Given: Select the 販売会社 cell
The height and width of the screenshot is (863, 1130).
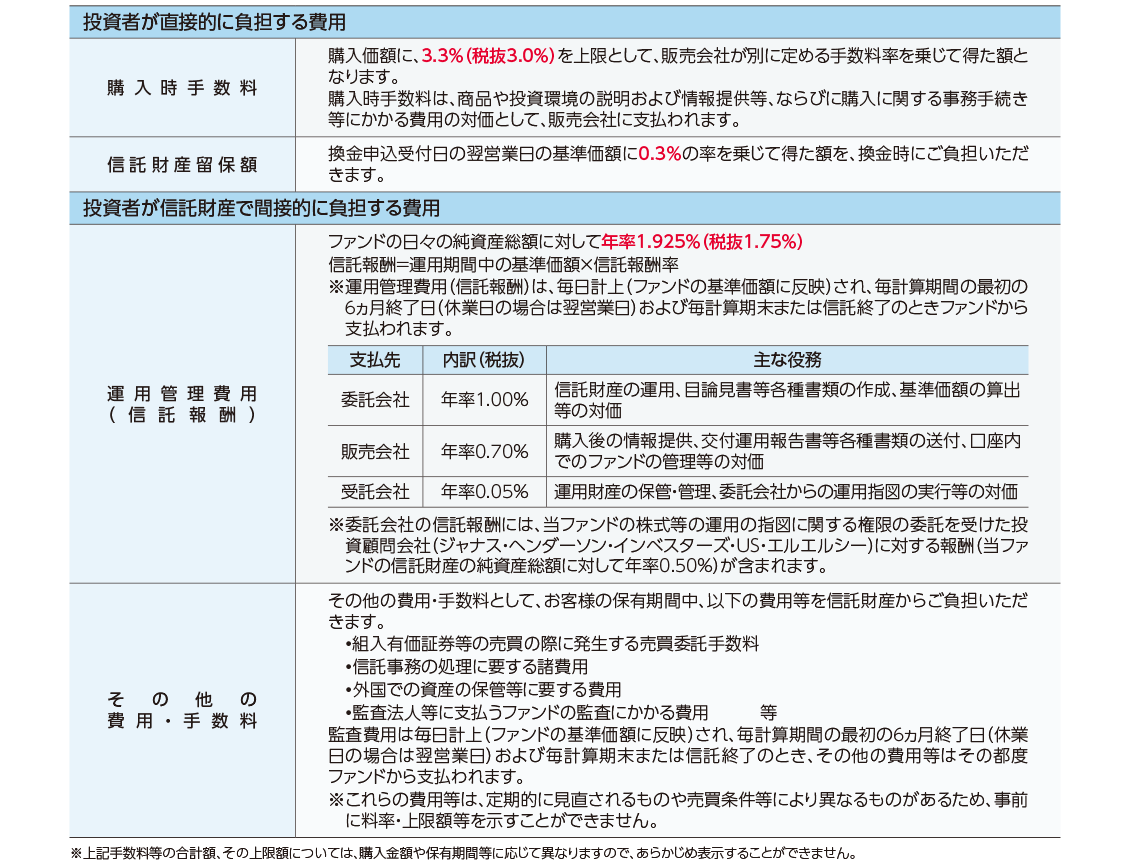Looking at the screenshot, I should (375, 451).
